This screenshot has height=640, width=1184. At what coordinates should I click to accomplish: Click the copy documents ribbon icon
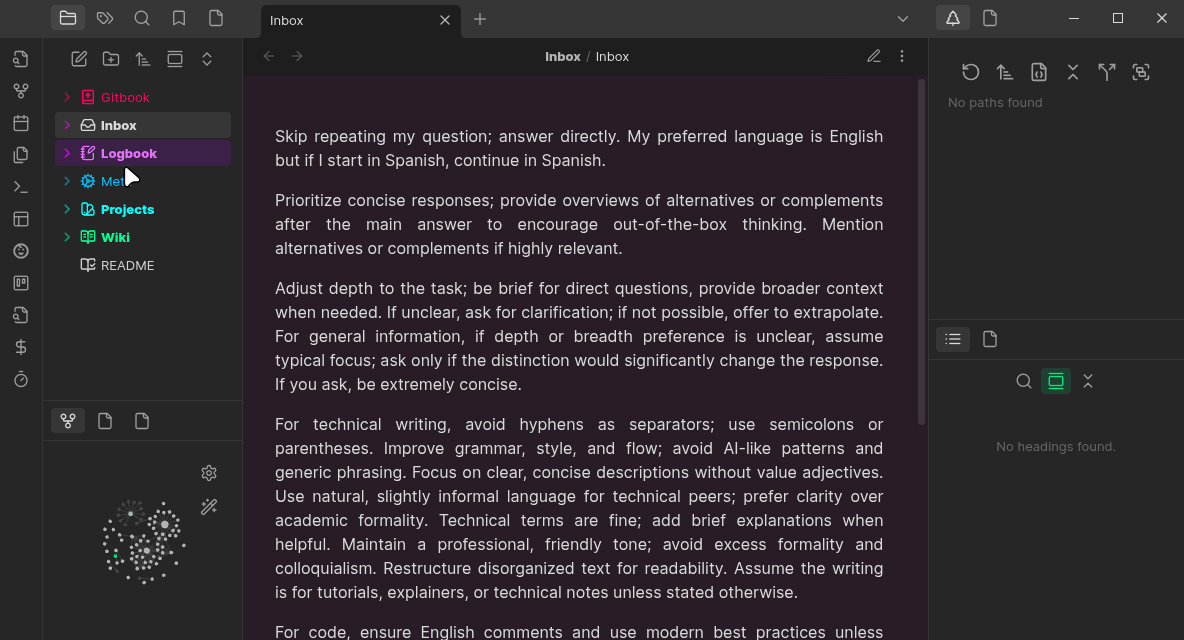point(21,155)
